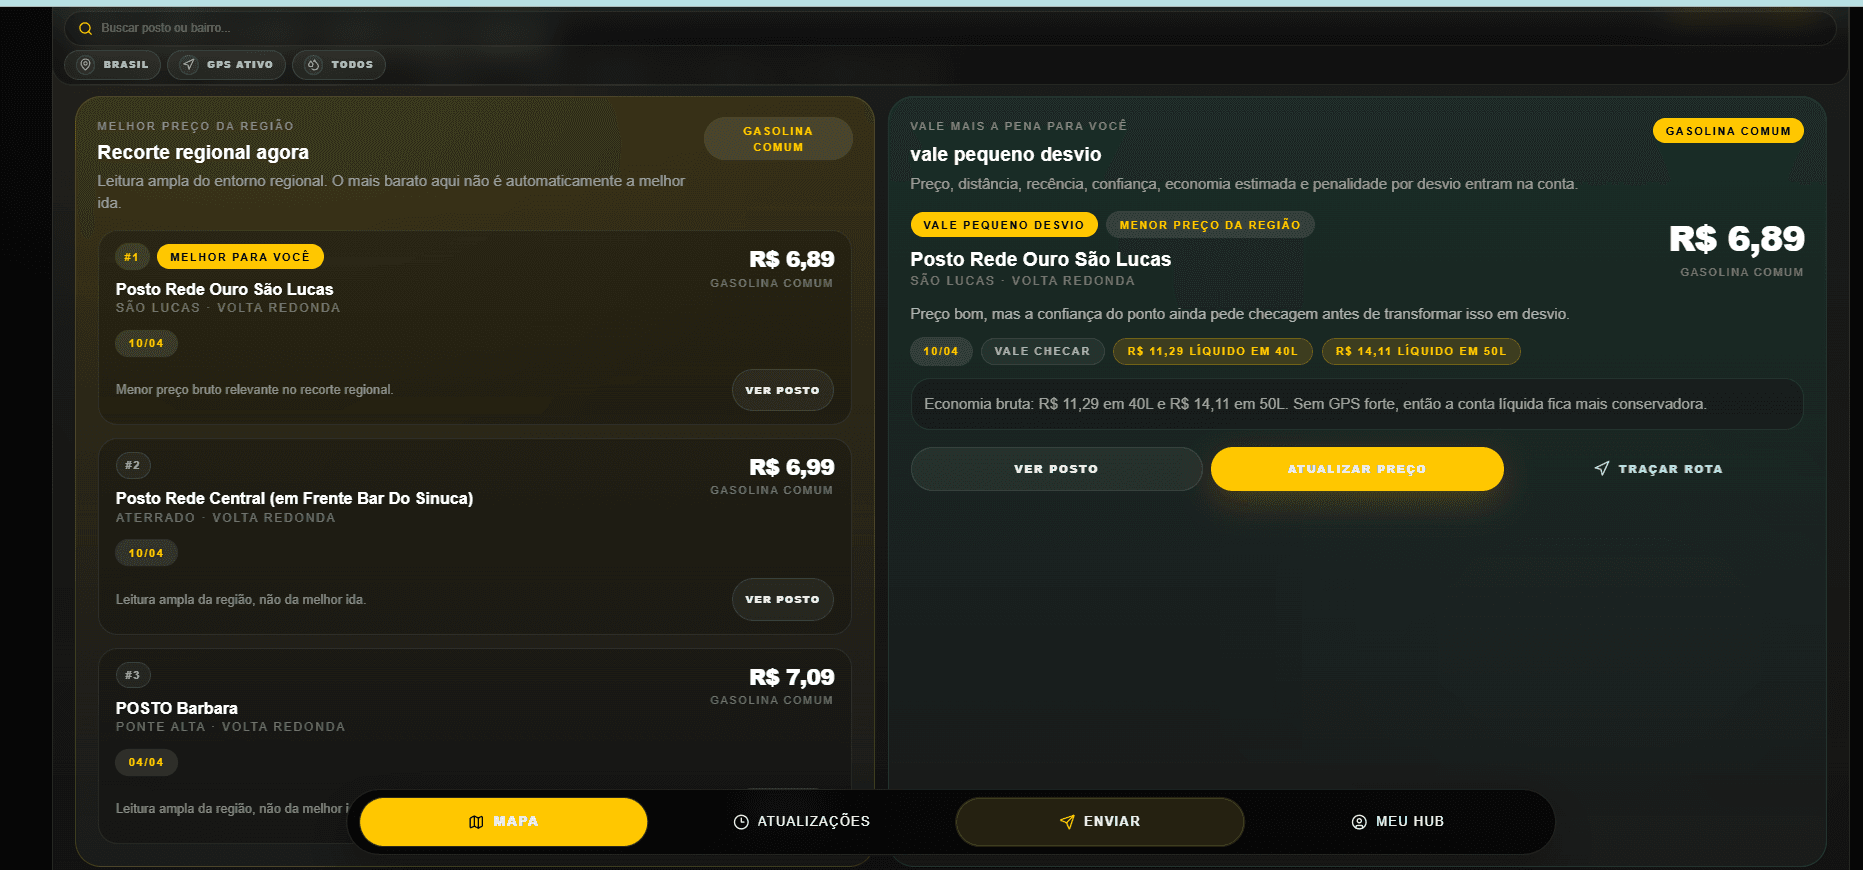The width and height of the screenshot is (1863, 870).
Task: Click the #2 rank badge
Action: click(x=132, y=465)
